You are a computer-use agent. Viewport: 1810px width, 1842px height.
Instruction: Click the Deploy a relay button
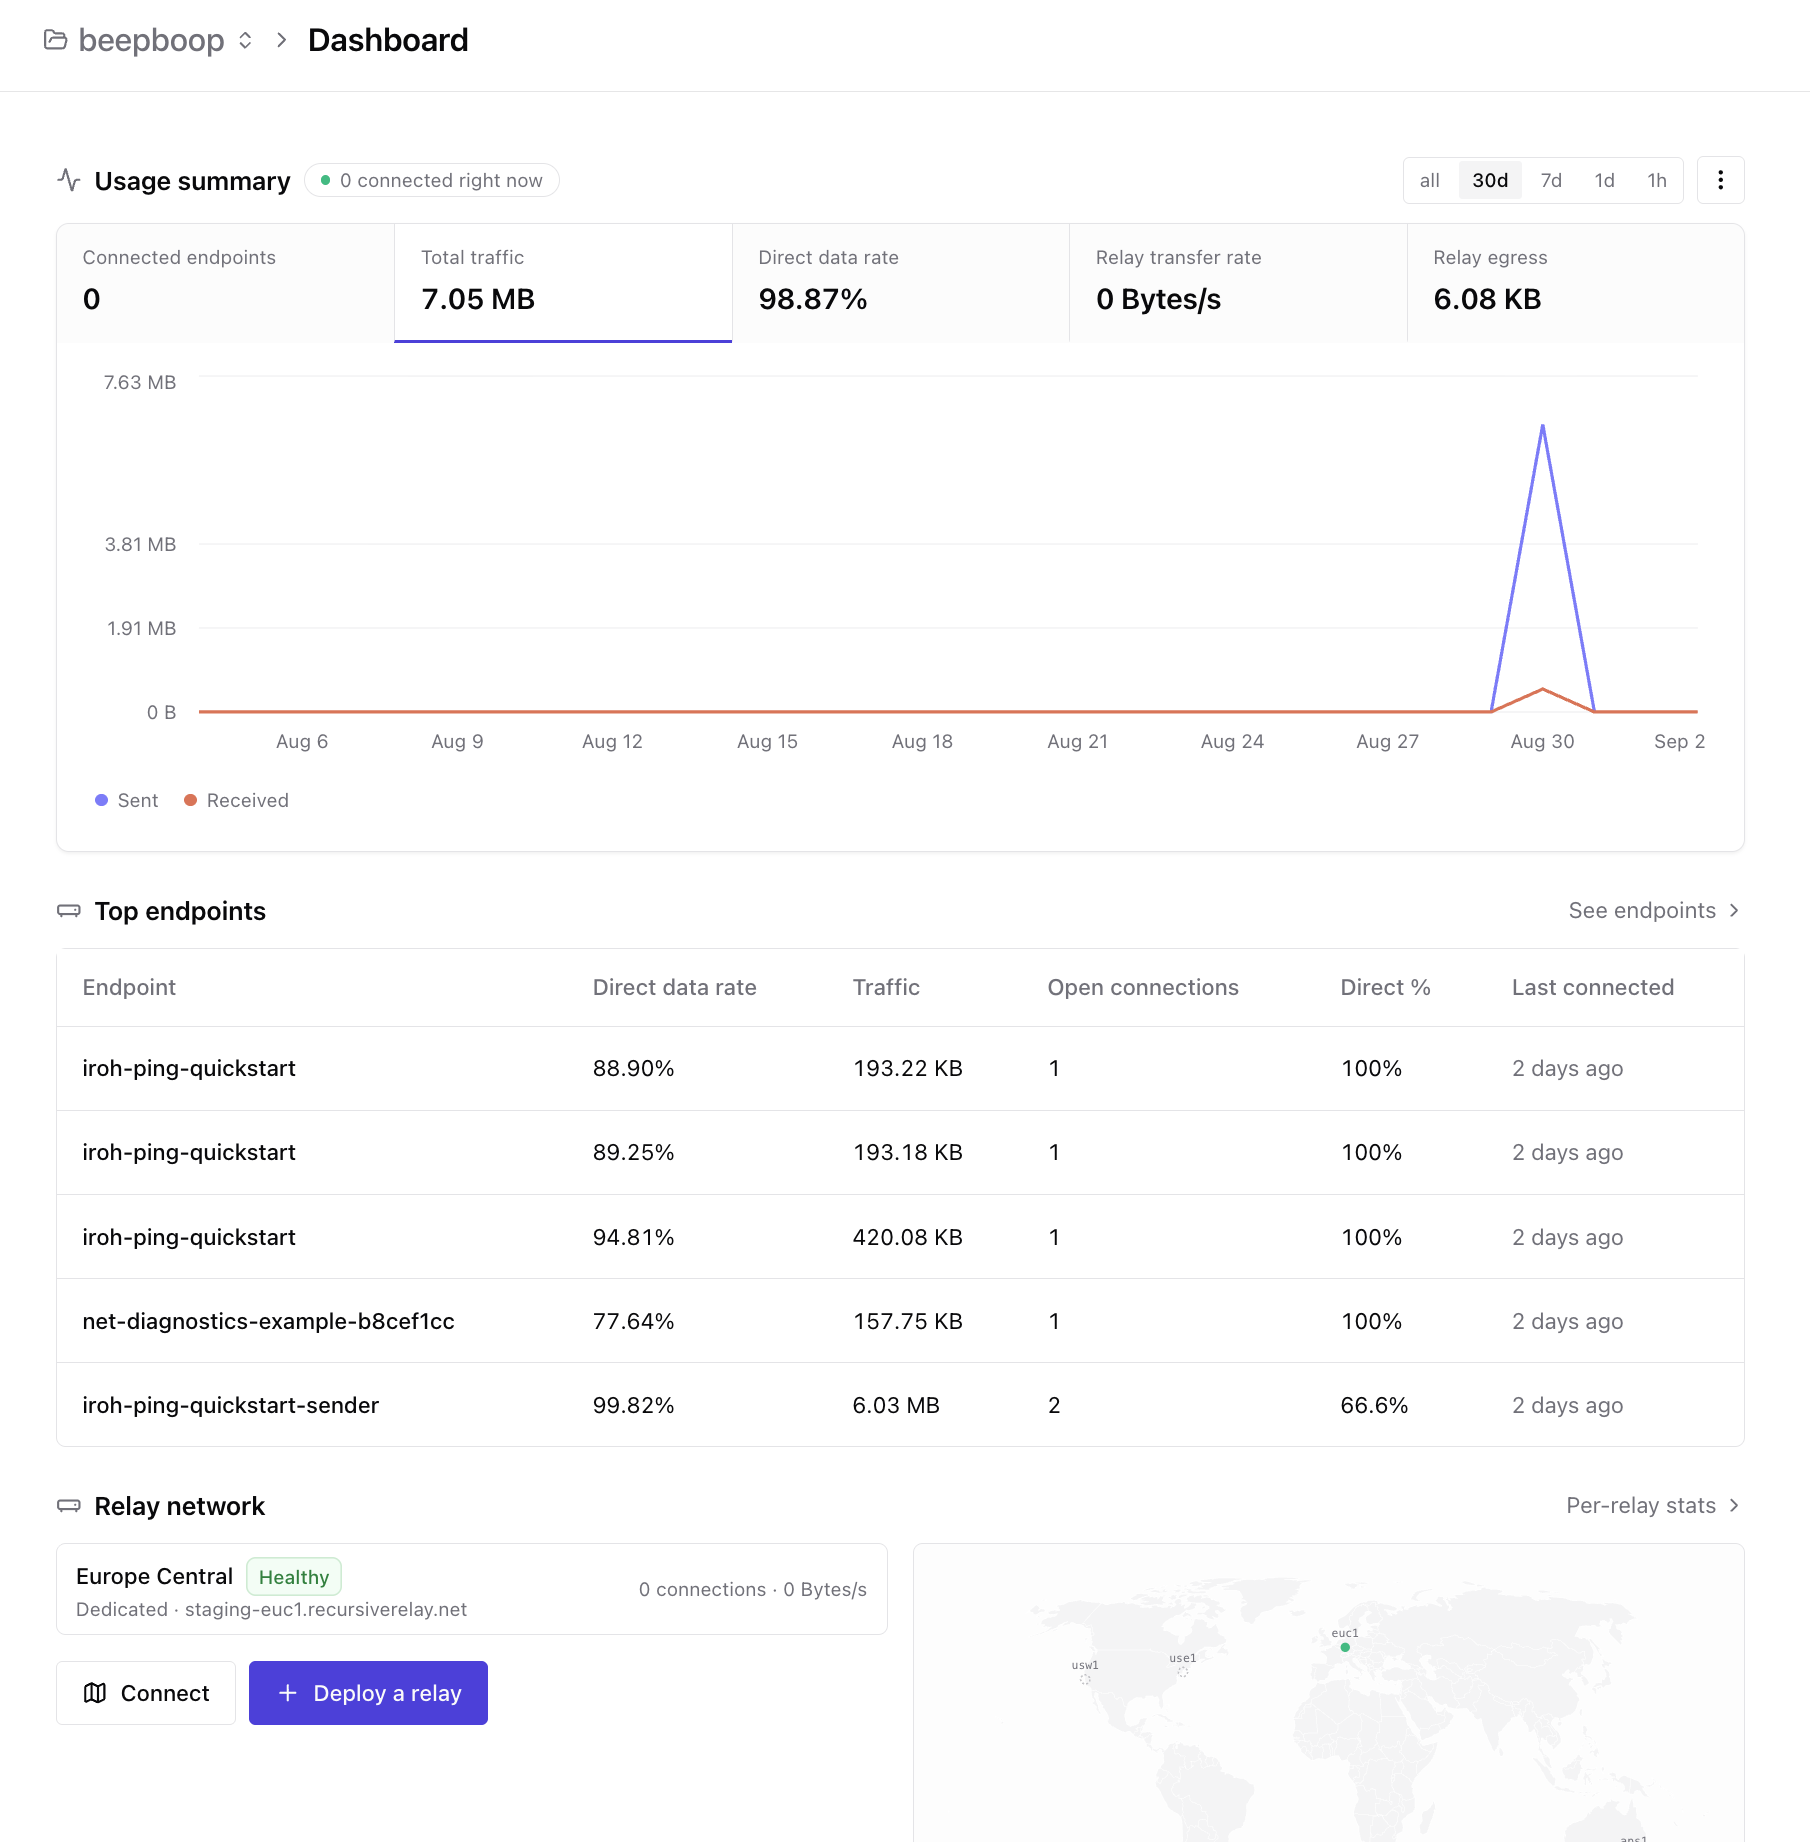pos(368,1693)
